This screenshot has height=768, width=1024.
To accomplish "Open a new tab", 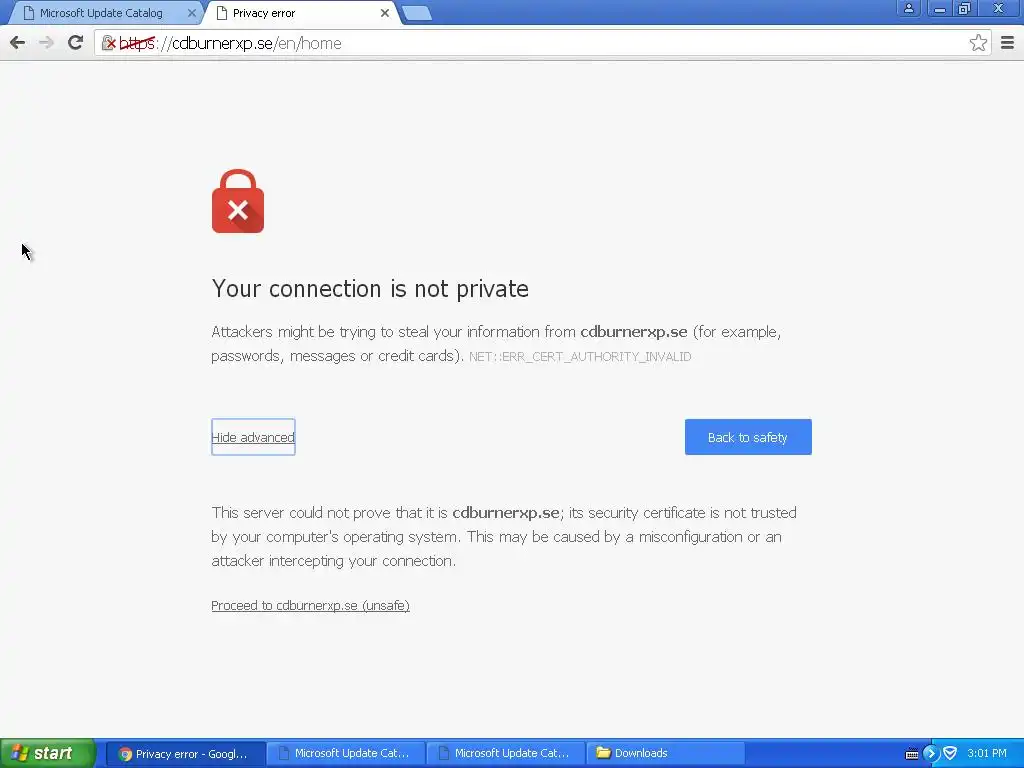I will click(417, 13).
